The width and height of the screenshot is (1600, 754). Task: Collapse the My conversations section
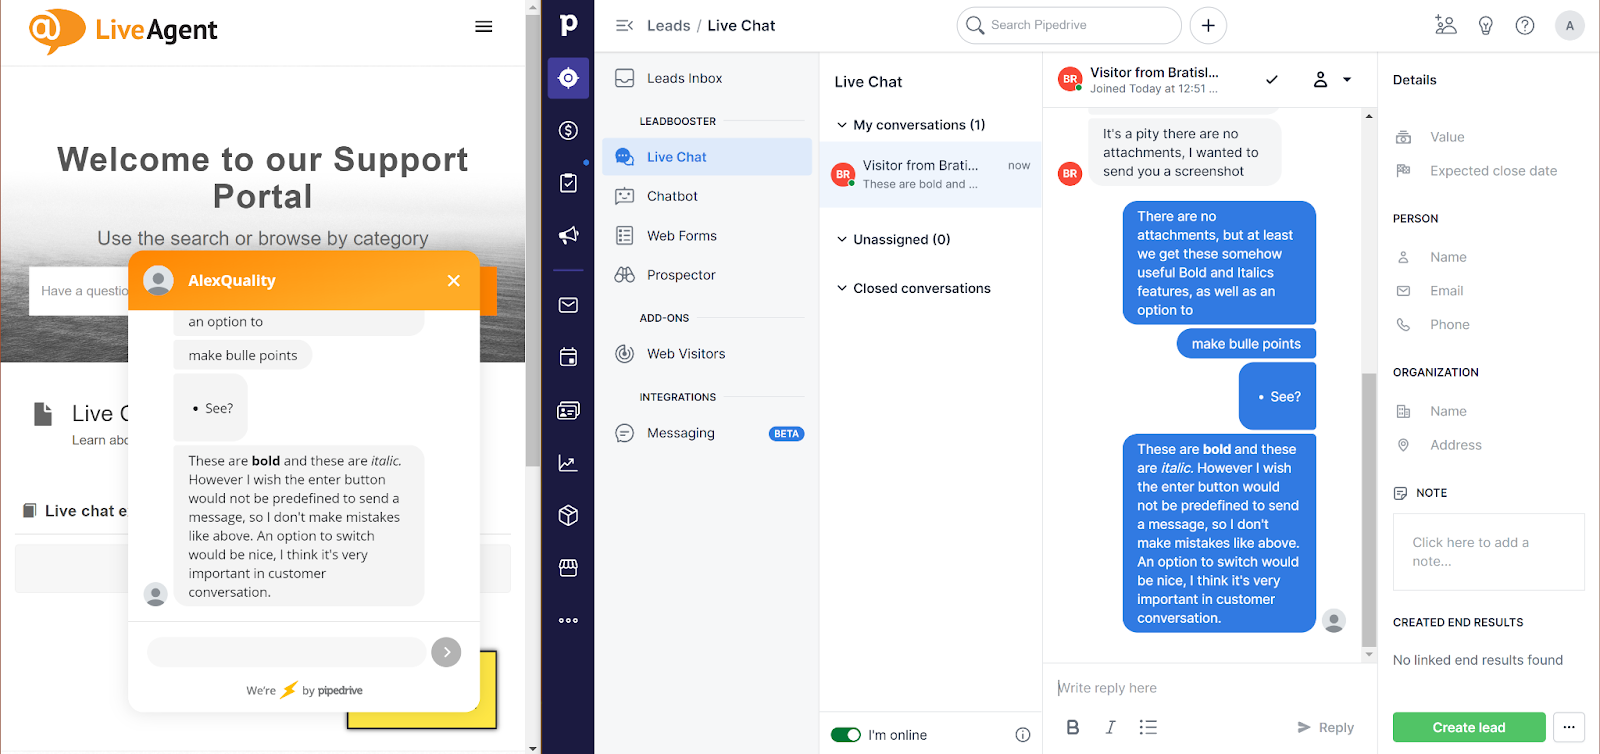tap(842, 125)
